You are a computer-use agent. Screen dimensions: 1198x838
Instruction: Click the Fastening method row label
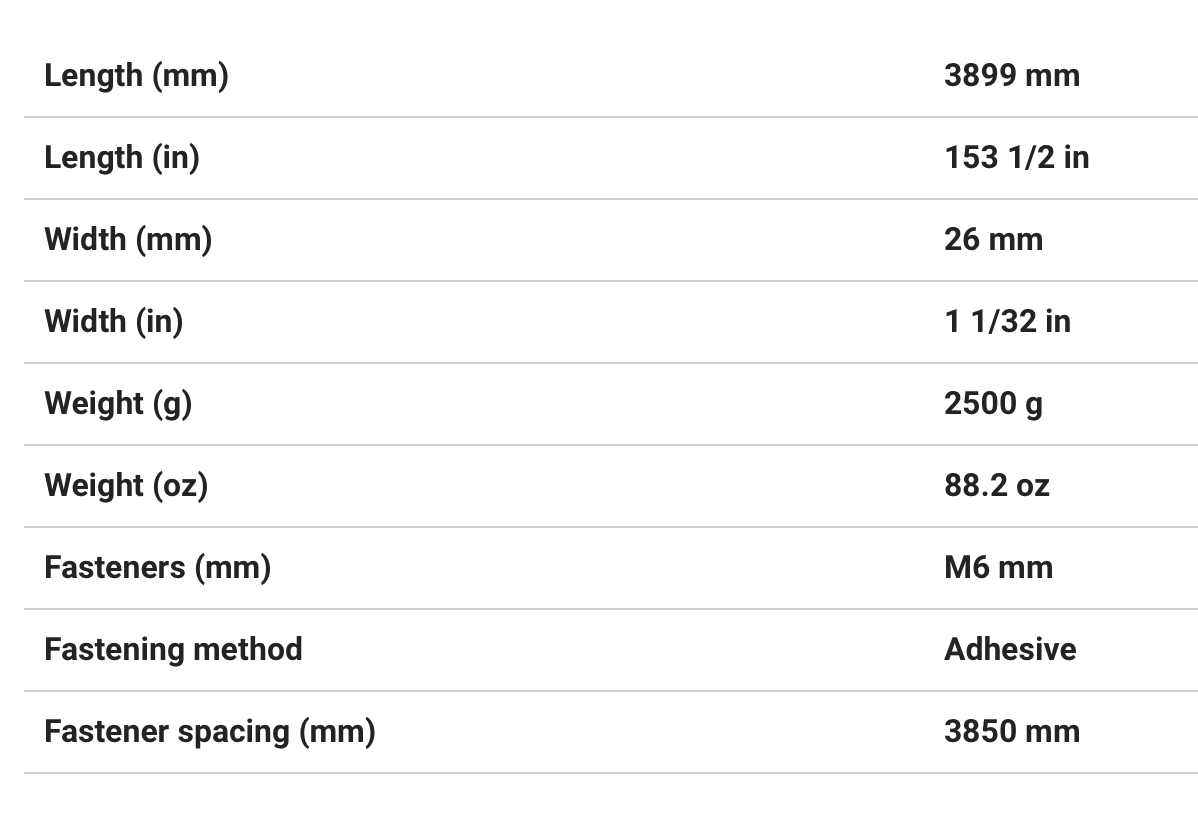[x=173, y=650]
